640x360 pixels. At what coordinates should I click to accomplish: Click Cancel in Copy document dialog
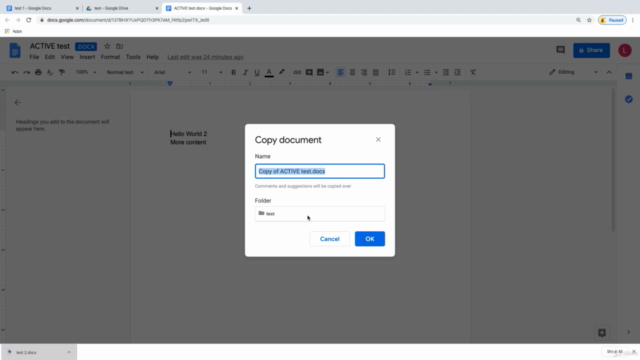329,239
